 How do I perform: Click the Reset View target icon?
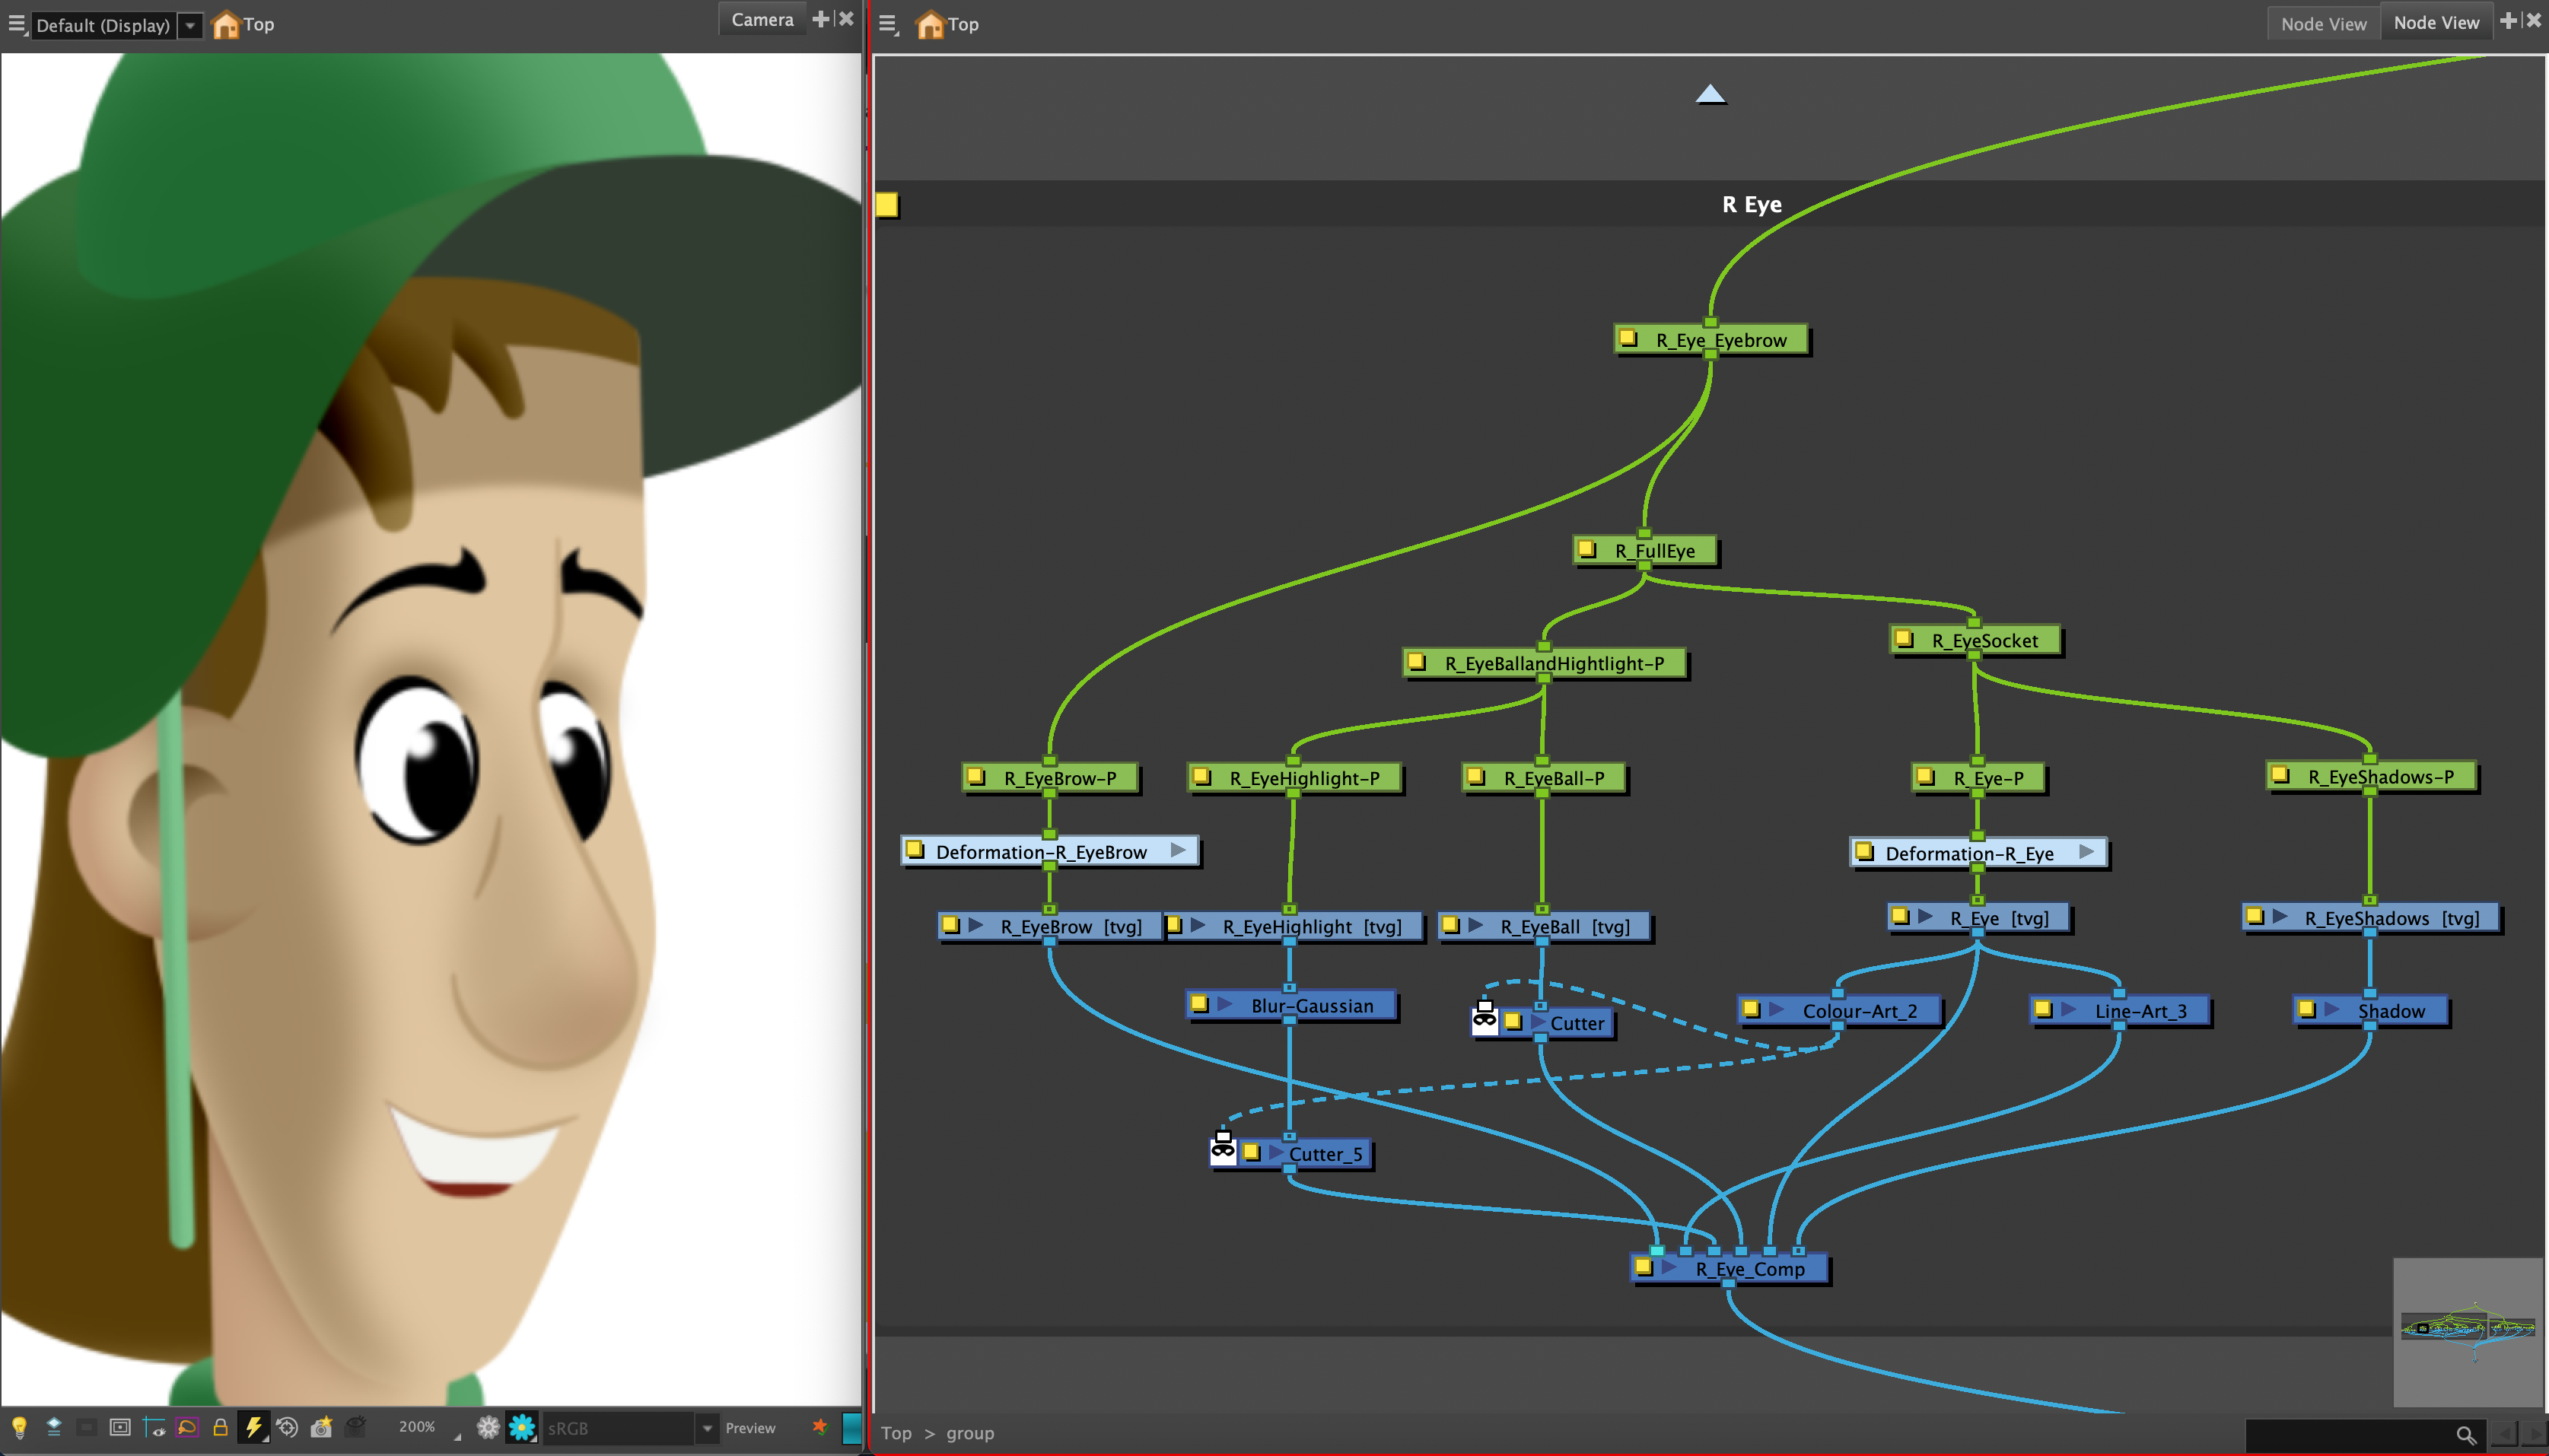click(287, 1427)
